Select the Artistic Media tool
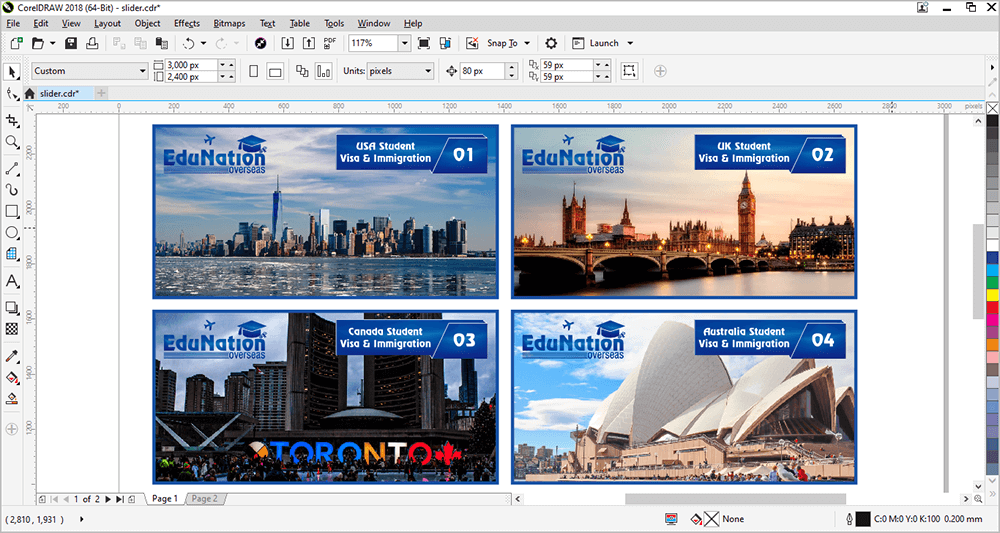Screen dimensions: 1000x533 [11, 190]
